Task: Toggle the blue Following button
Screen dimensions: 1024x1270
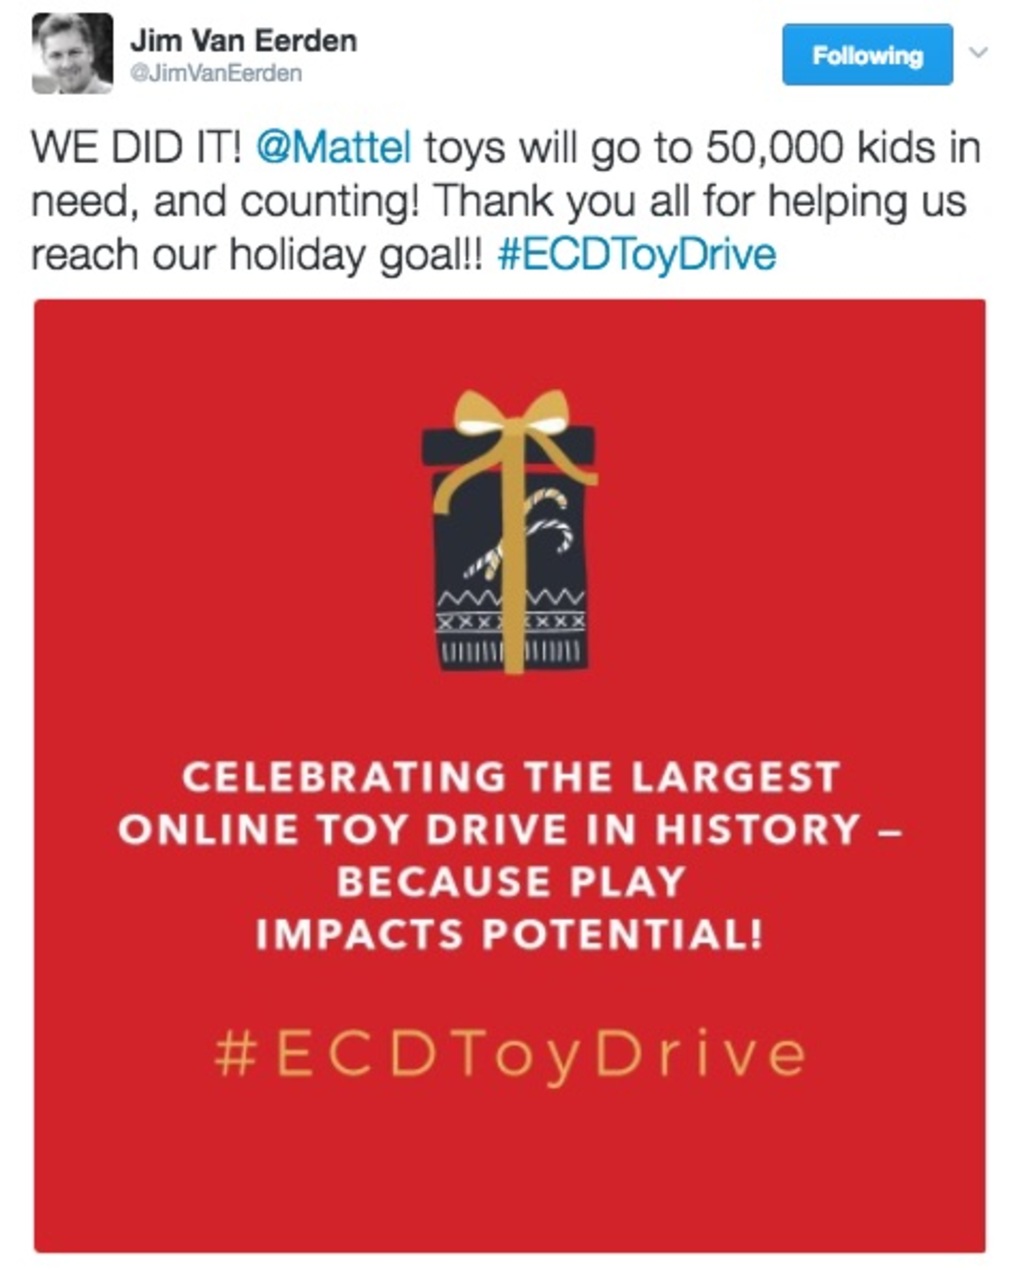Action: click(x=867, y=55)
